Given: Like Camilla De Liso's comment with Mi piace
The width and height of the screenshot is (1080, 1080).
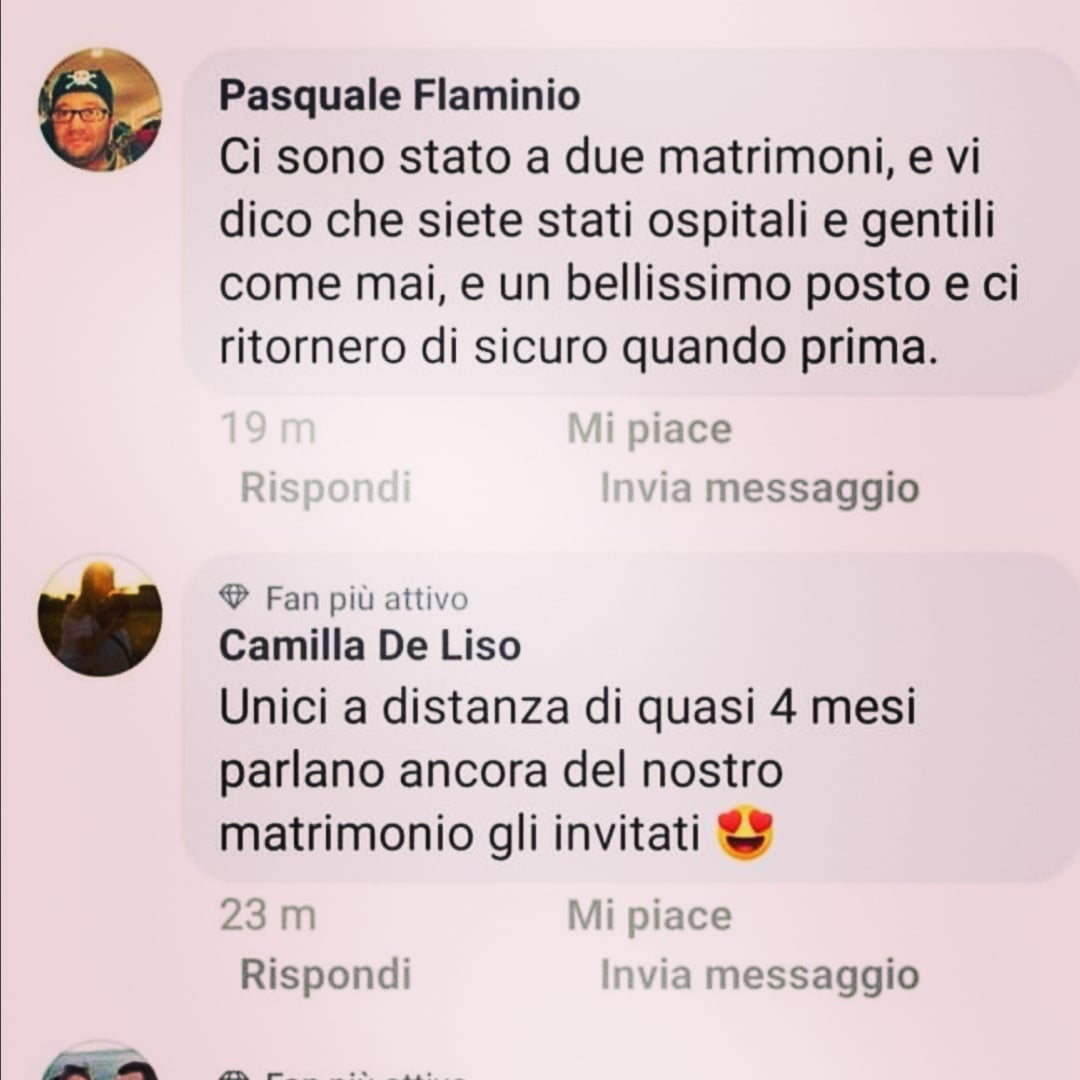Looking at the screenshot, I should (x=650, y=916).
